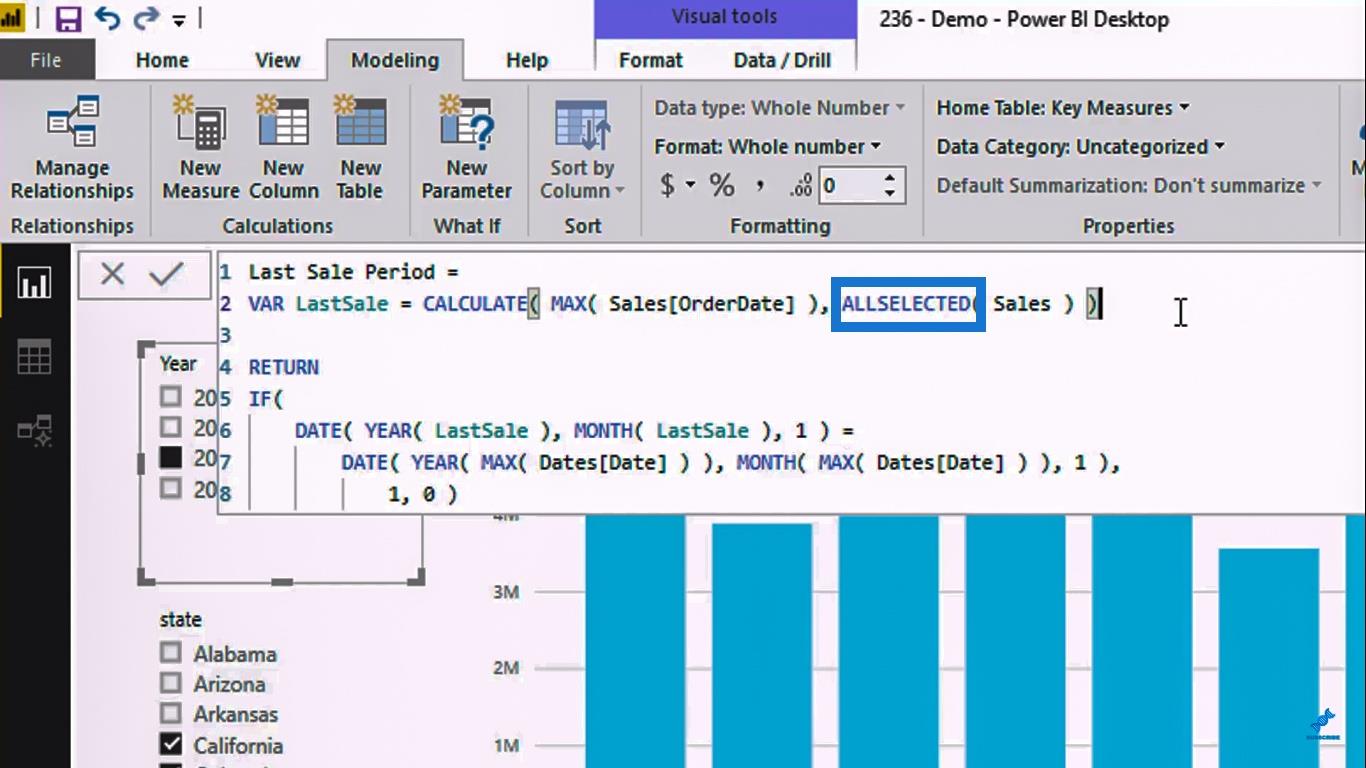Open Manage Relationships
Screen dimensions: 1366x768
pyautogui.click(x=72, y=148)
